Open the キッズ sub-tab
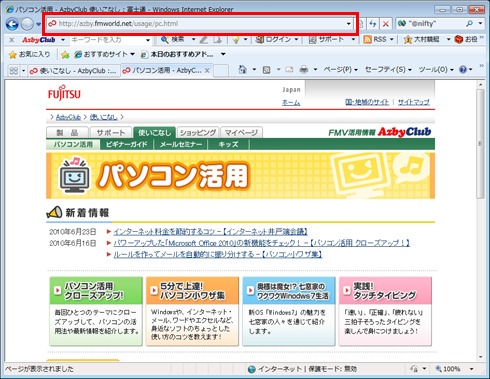The height and width of the screenshot is (379, 490). [x=228, y=144]
